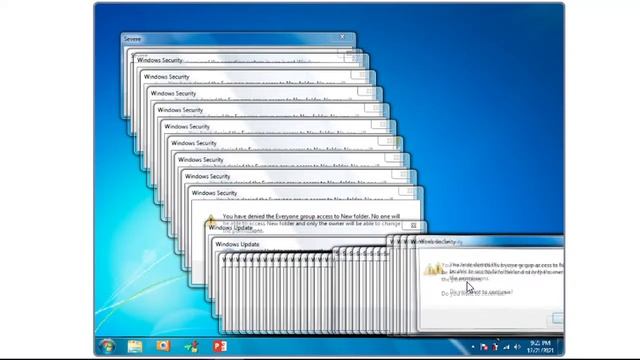Close the Severe window
The height and width of the screenshot is (360, 640).
pyautogui.click(x=342, y=37)
